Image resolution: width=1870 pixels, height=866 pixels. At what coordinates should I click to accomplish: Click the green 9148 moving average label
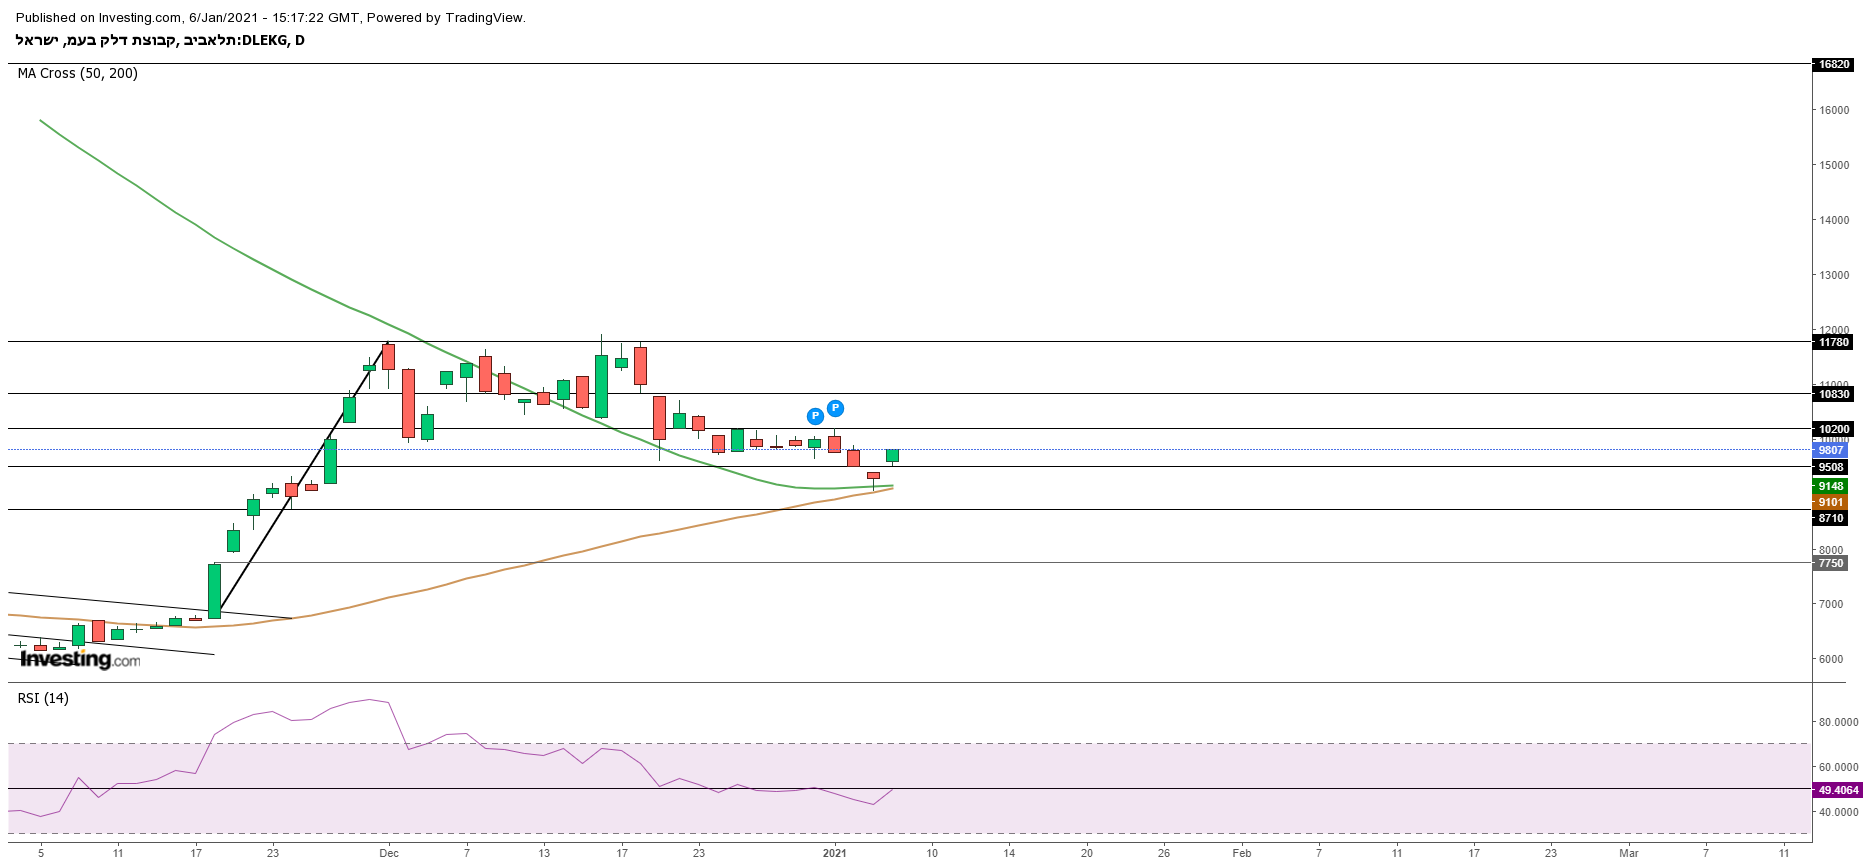pyautogui.click(x=1830, y=486)
